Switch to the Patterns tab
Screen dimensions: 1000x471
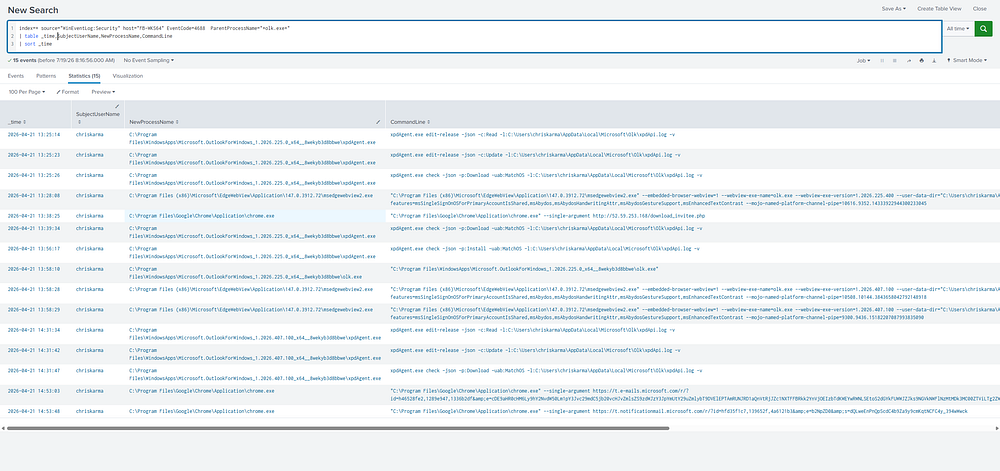coord(46,76)
